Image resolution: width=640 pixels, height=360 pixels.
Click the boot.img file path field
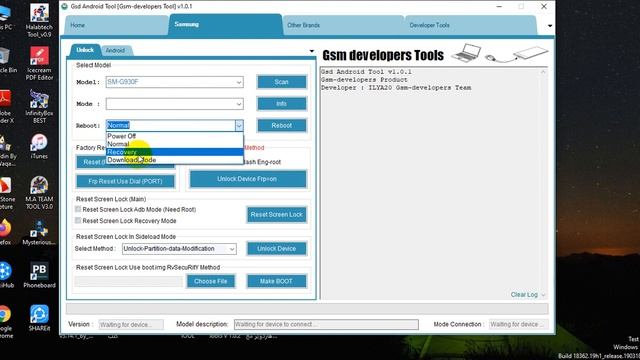coord(129,282)
